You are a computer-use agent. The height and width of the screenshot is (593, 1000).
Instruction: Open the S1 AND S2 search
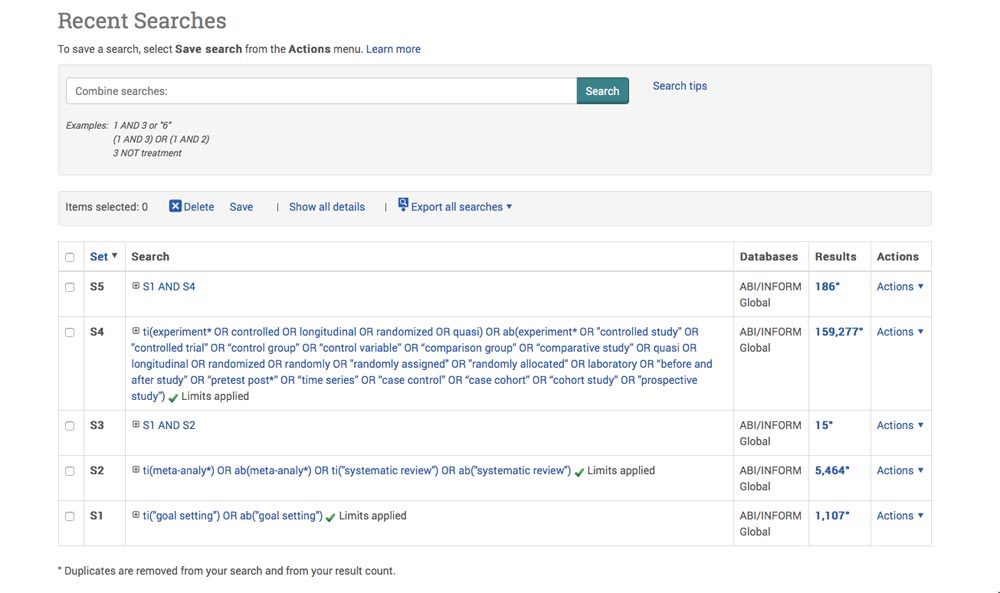169,425
